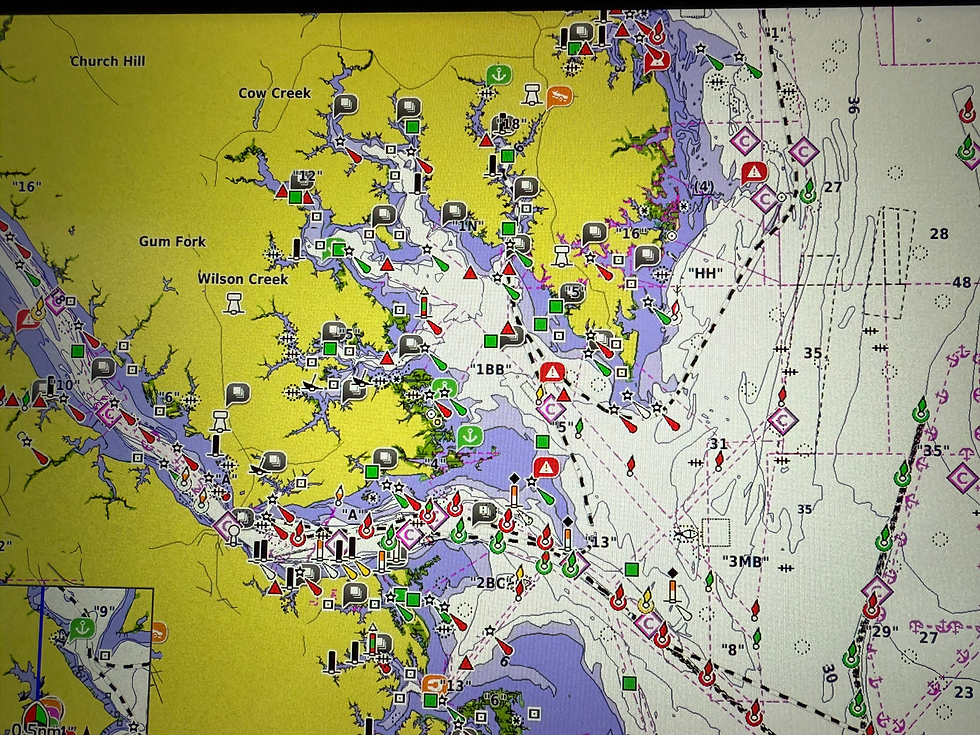
Task: Select the "Gum Fork" place label
Action: (172, 241)
